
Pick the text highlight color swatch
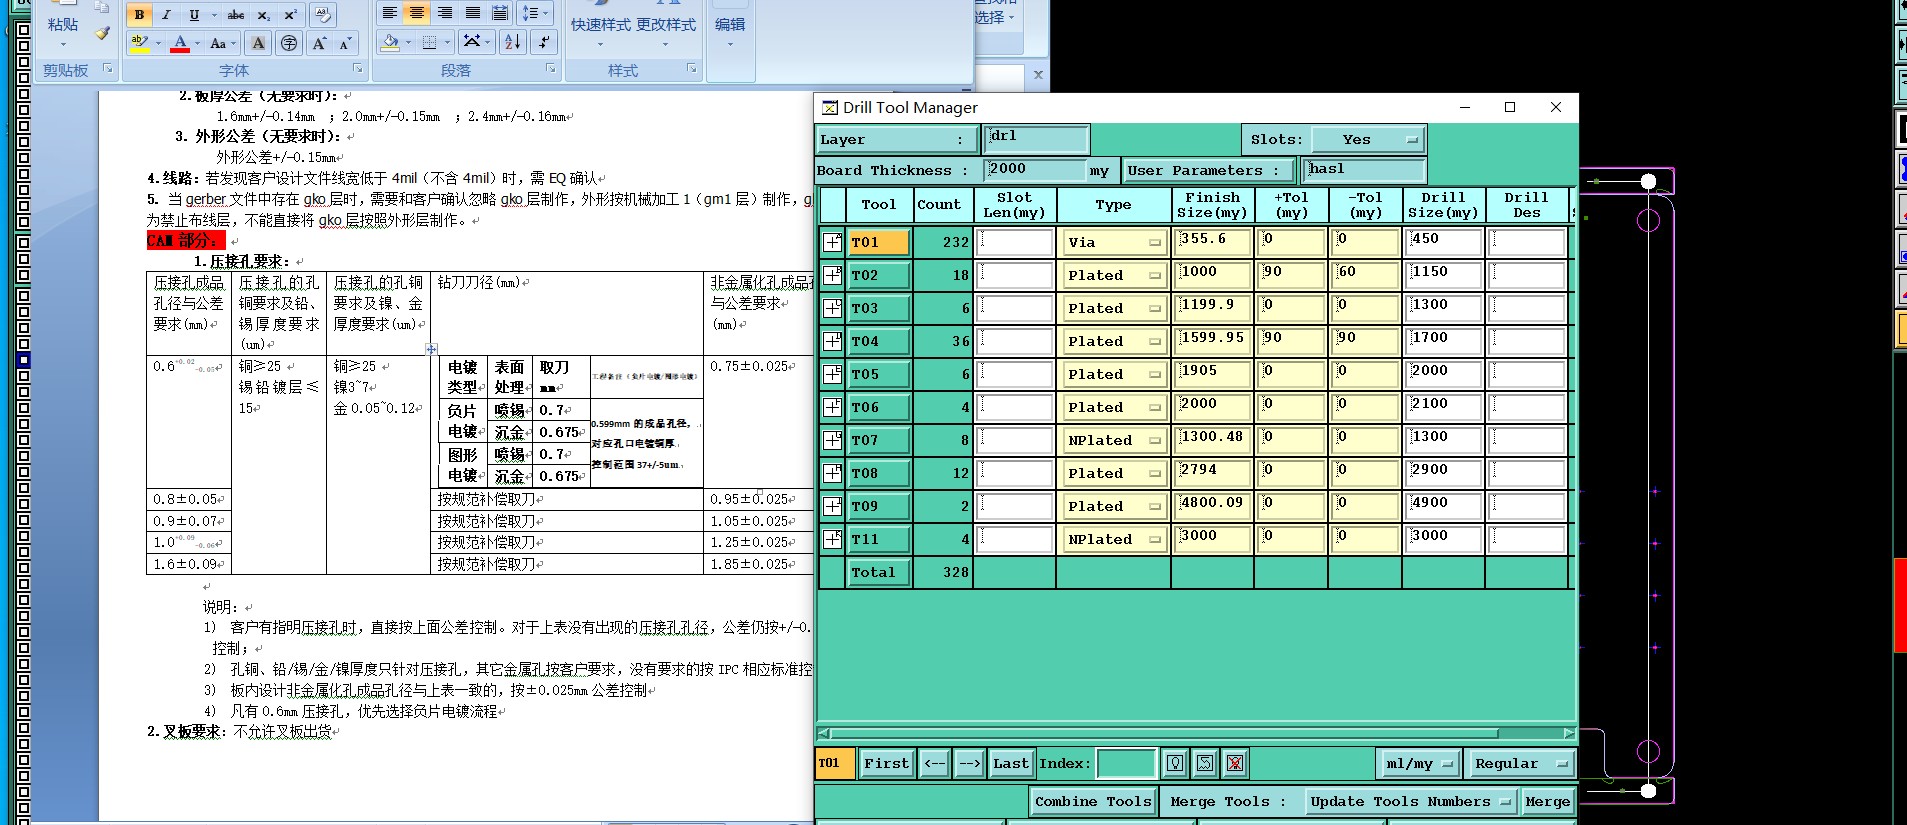point(140,43)
